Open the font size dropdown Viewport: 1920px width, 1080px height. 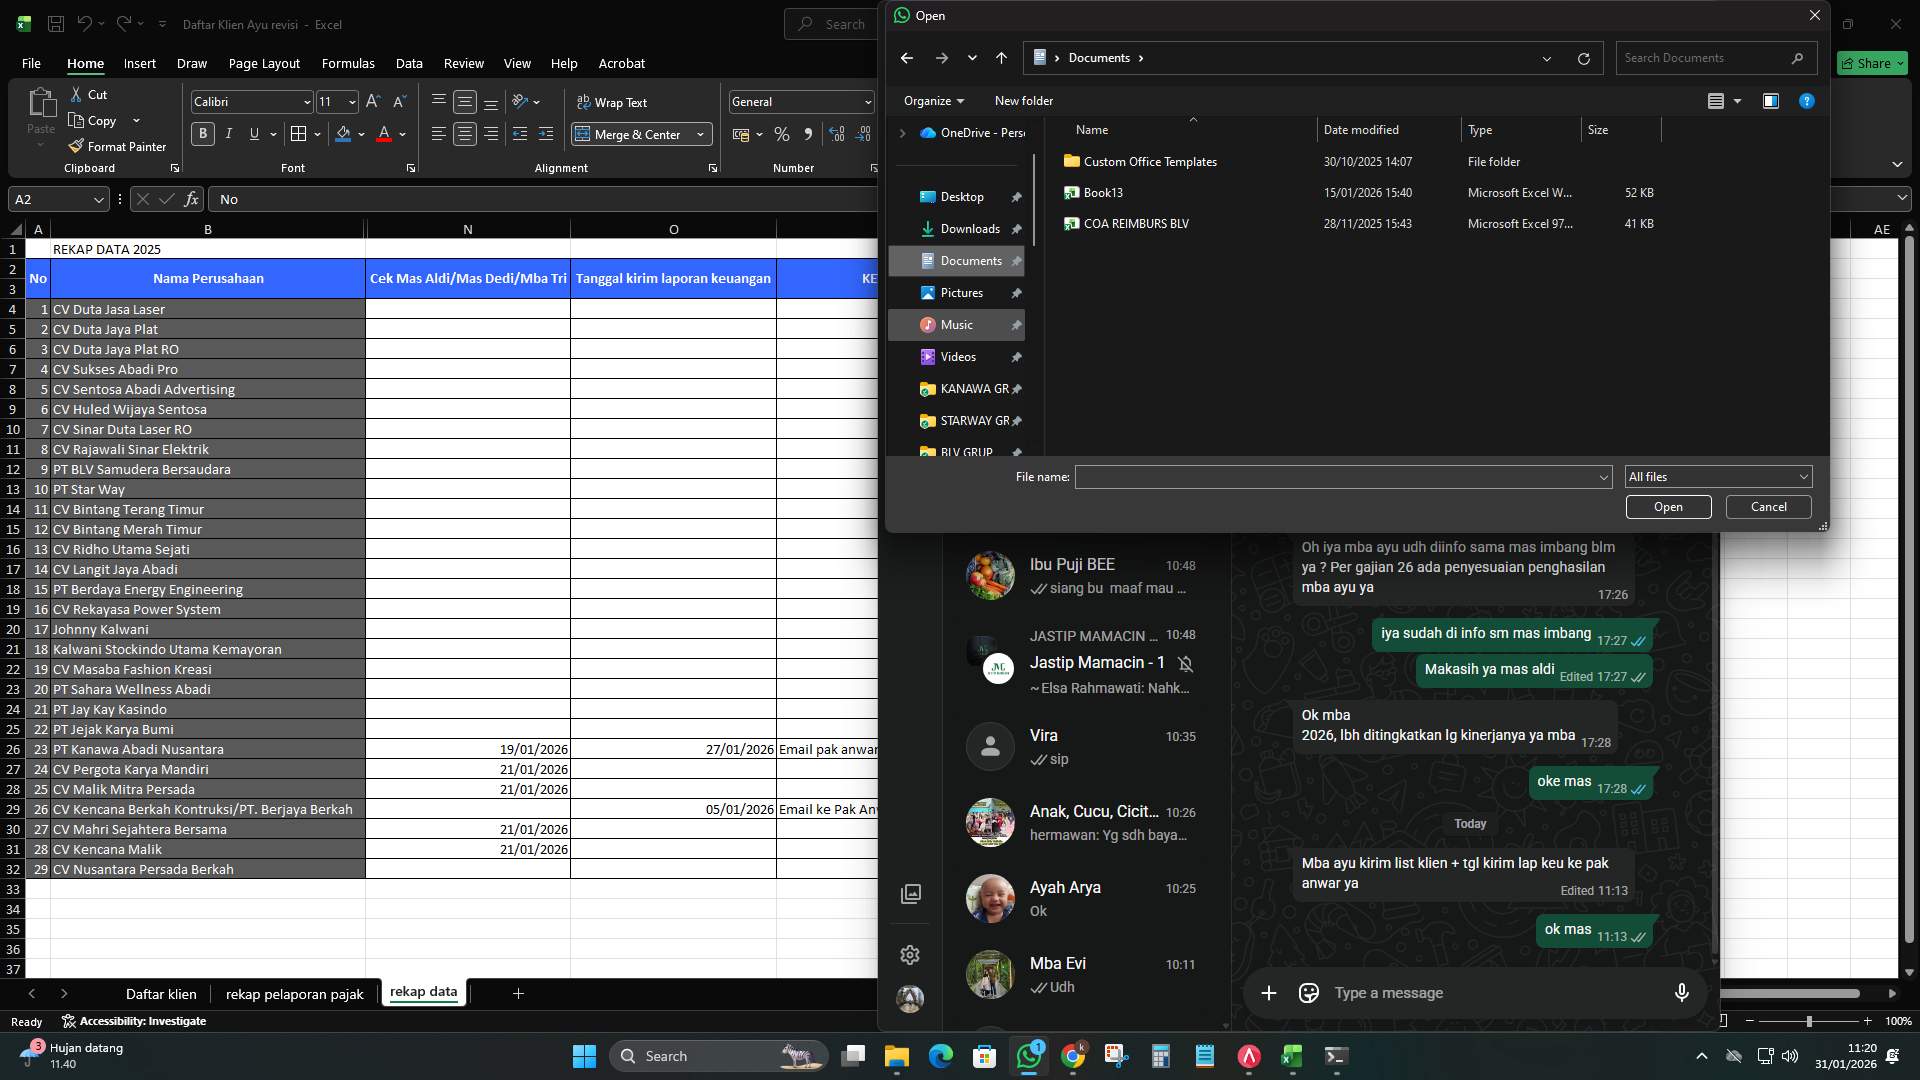tap(351, 101)
